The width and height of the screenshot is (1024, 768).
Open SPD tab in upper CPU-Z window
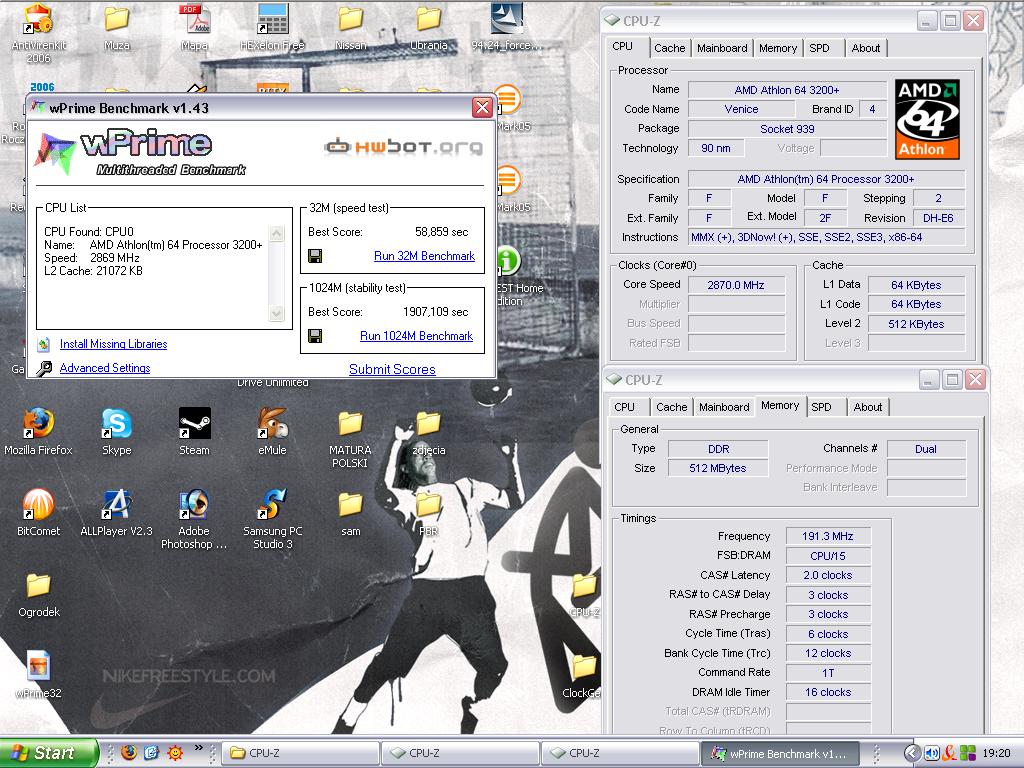click(x=822, y=48)
